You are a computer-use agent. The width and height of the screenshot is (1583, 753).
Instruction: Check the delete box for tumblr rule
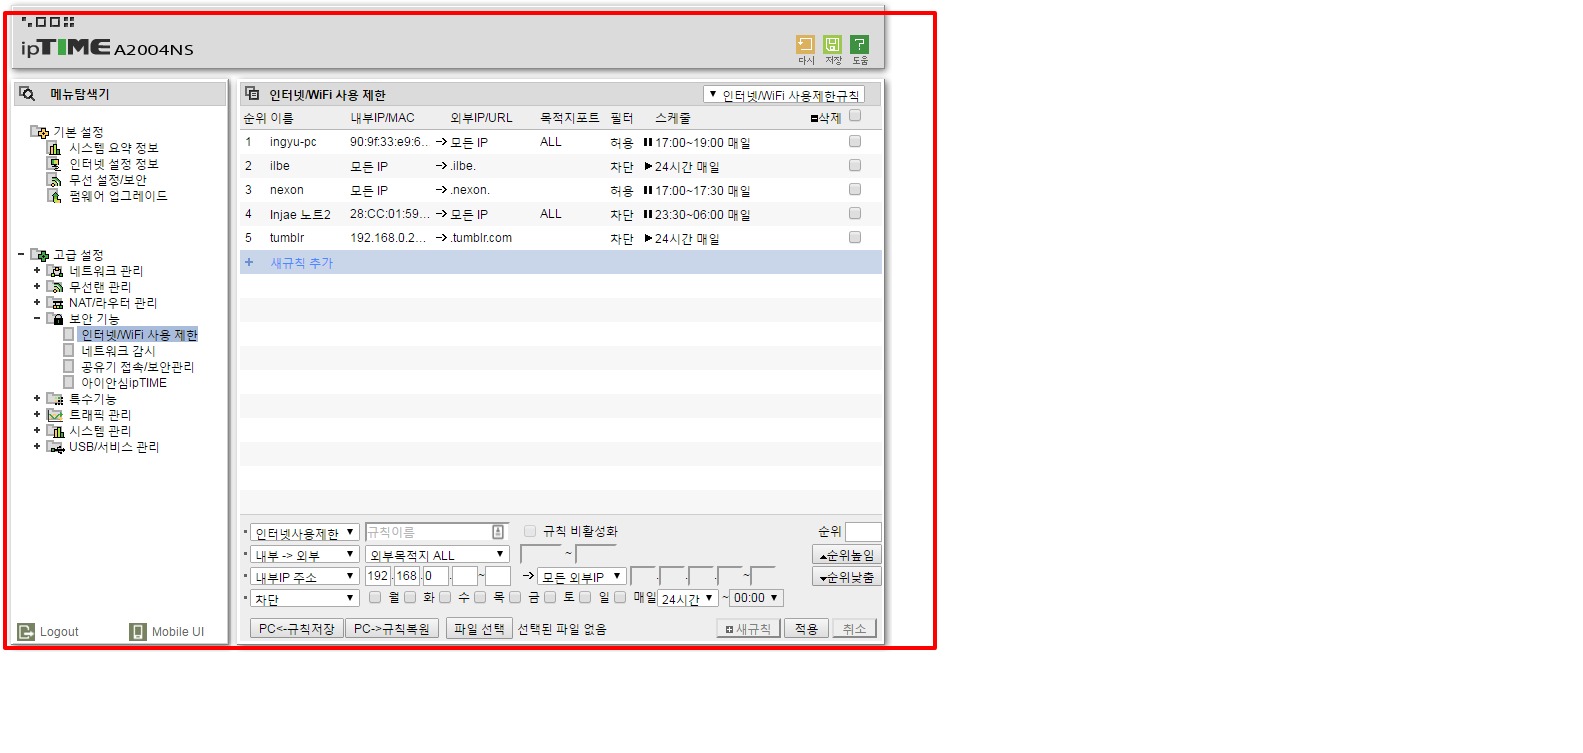click(855, 237)
